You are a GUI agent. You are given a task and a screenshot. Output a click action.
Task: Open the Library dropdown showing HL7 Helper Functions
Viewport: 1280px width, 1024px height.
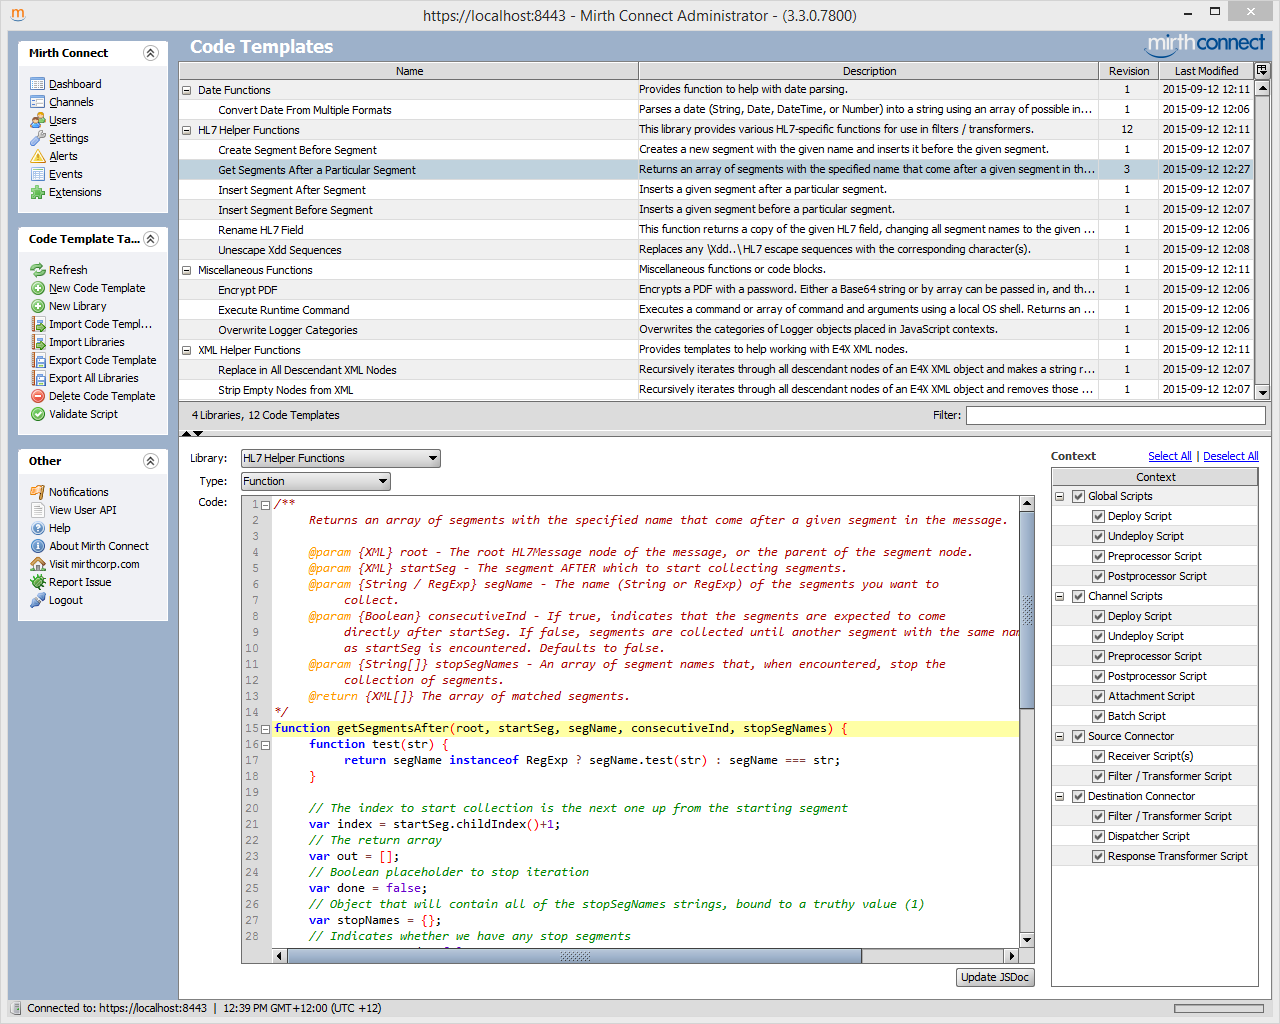click(341, 458)
